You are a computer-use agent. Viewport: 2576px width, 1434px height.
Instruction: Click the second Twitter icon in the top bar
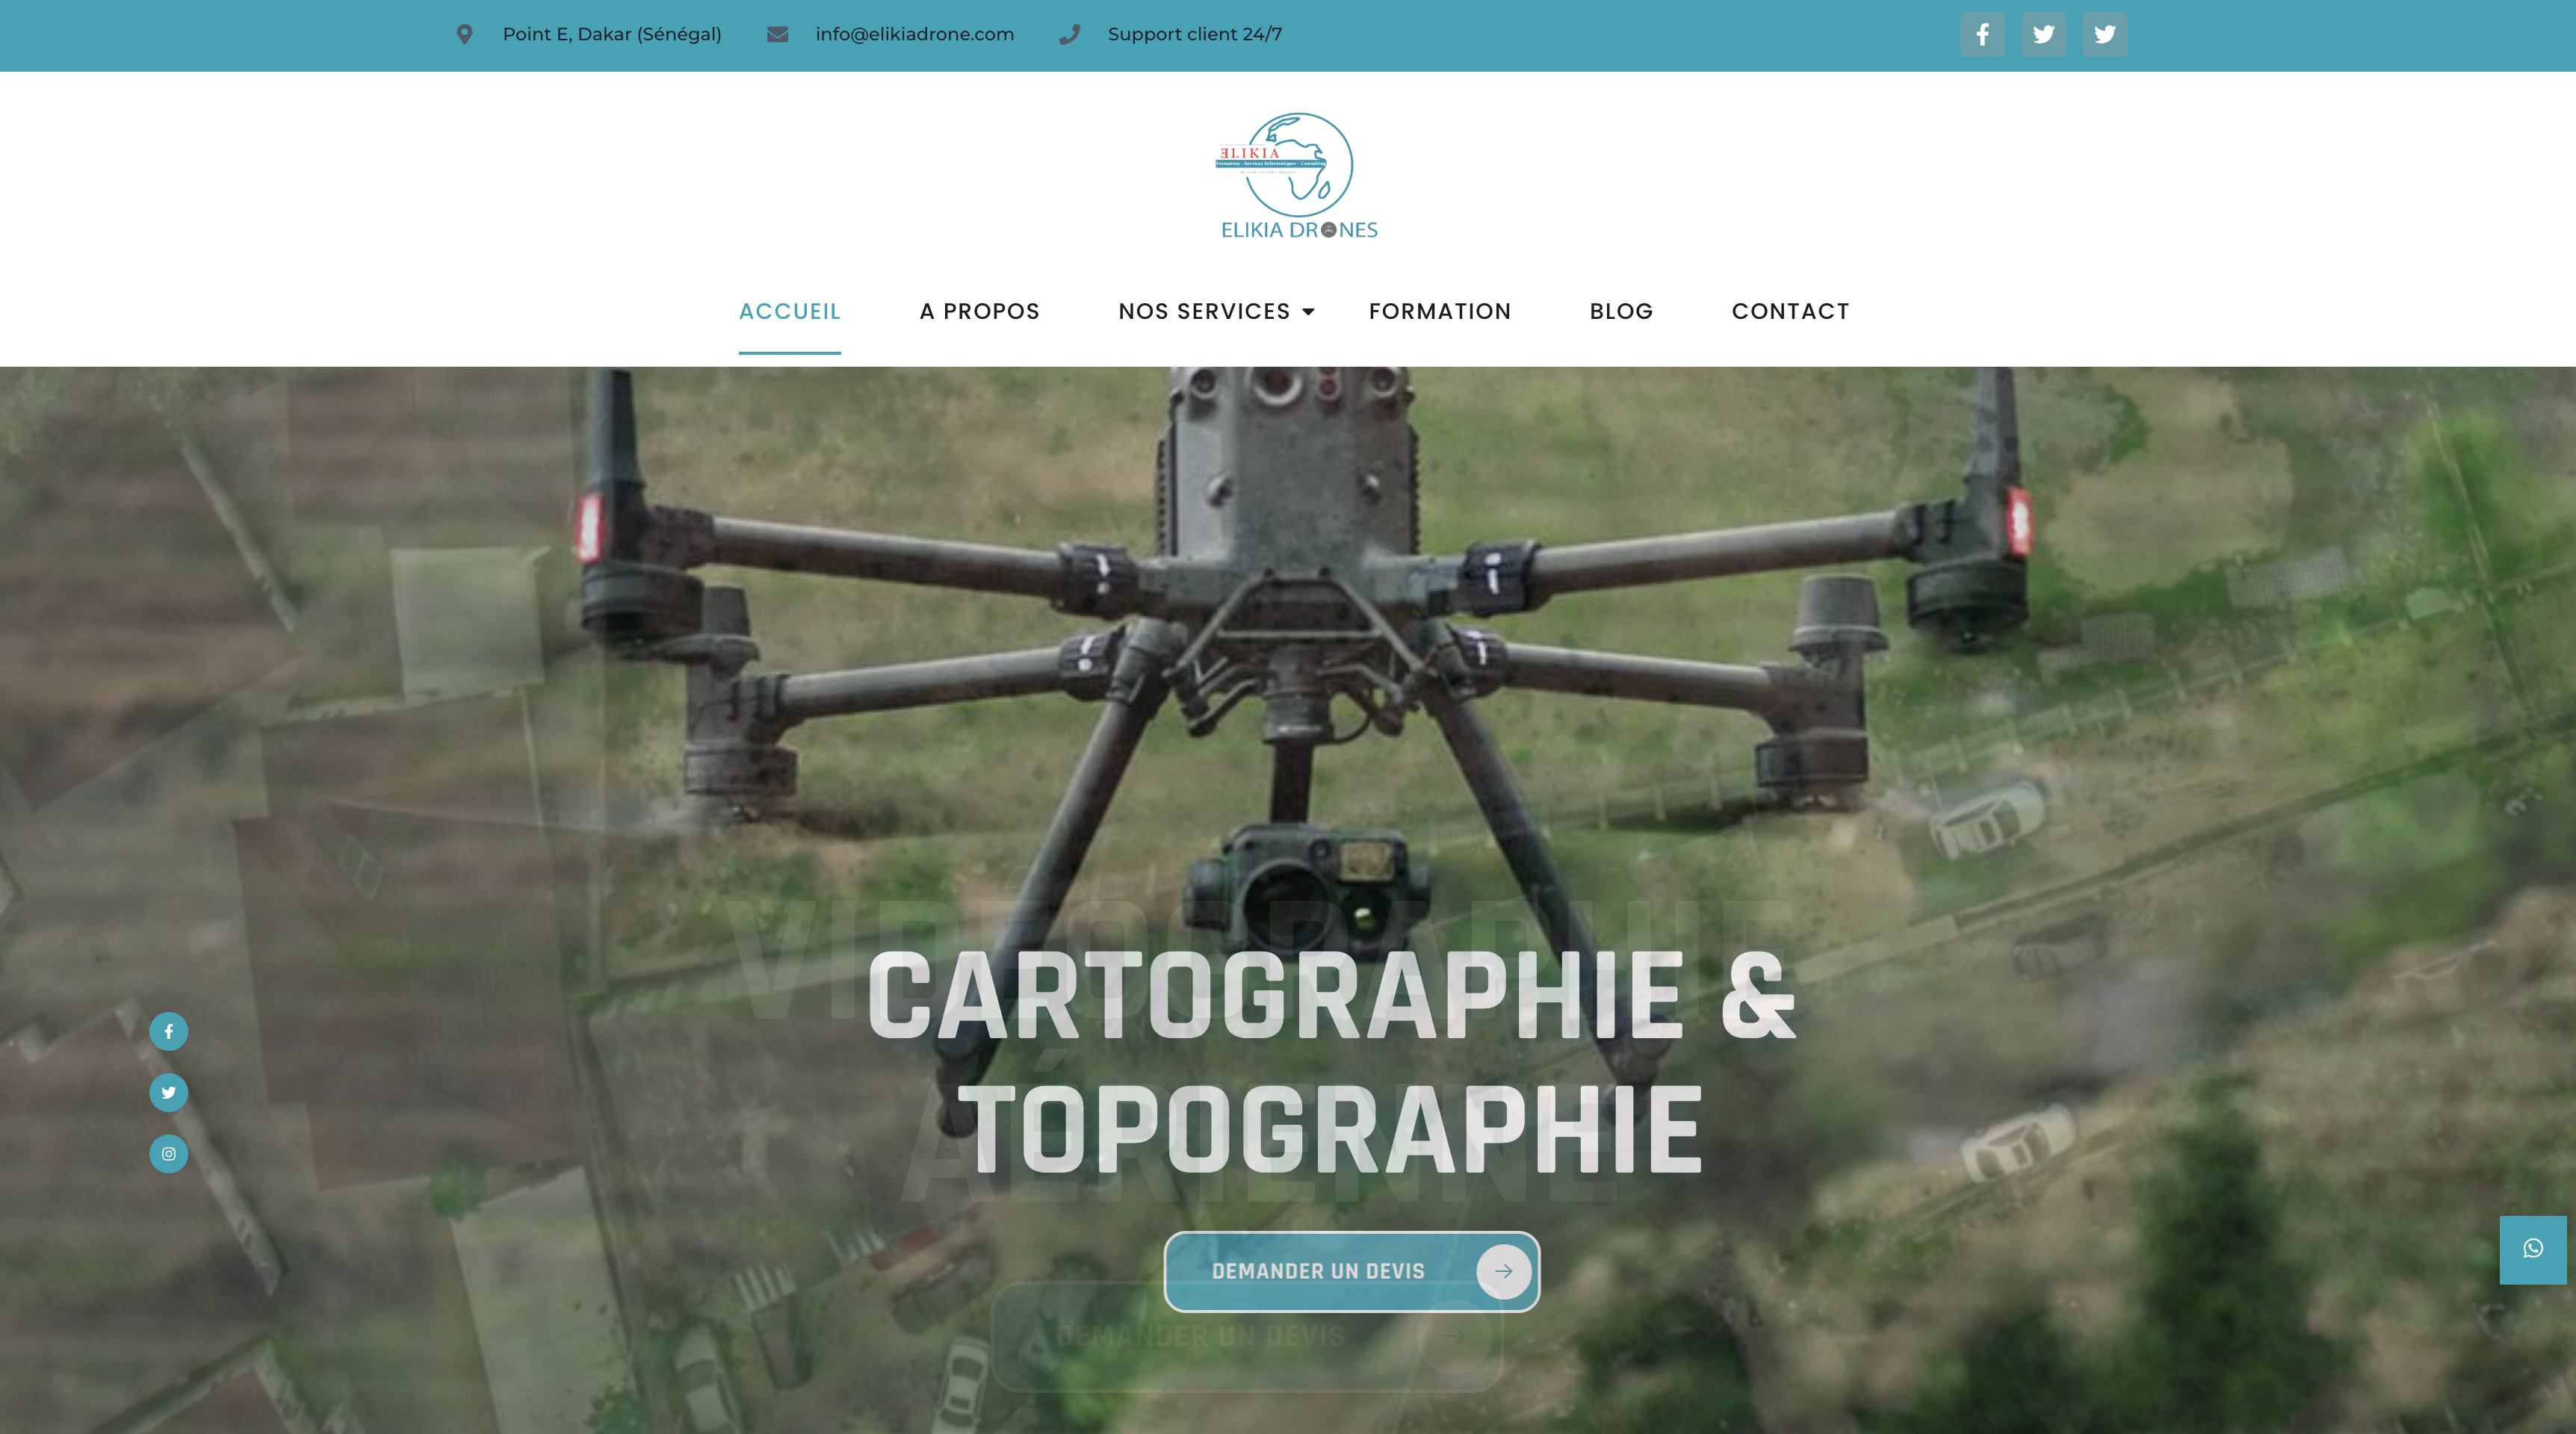click(2105, 34)
